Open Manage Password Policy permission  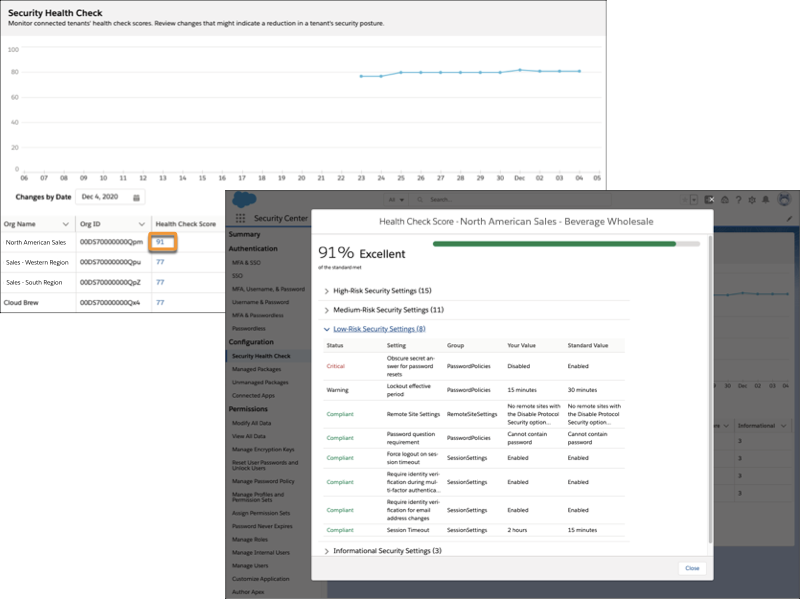point(263,481)
